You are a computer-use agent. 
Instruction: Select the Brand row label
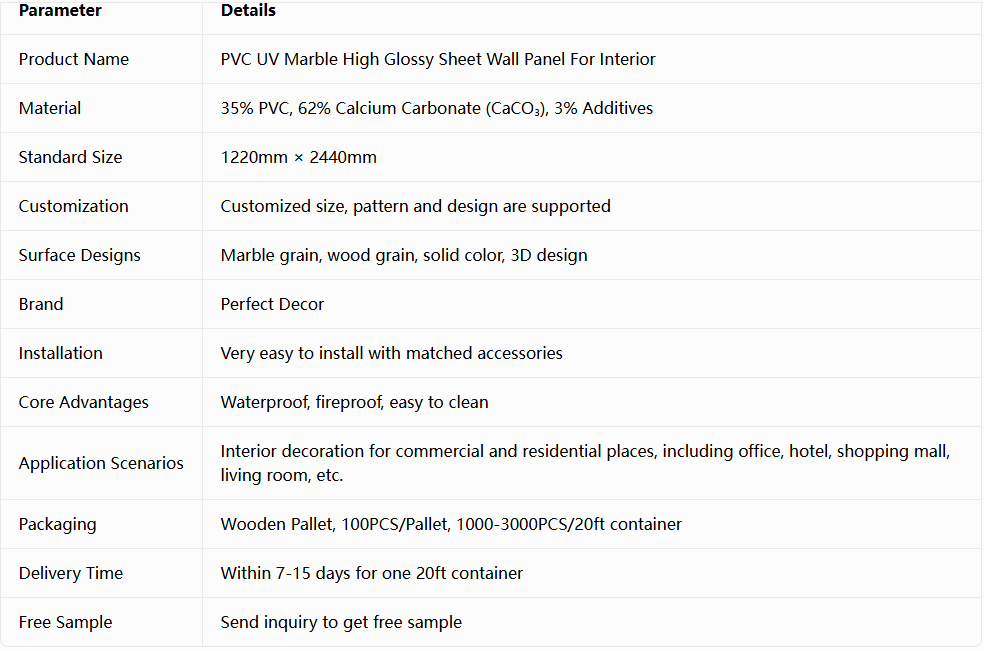tap(41, 304)
